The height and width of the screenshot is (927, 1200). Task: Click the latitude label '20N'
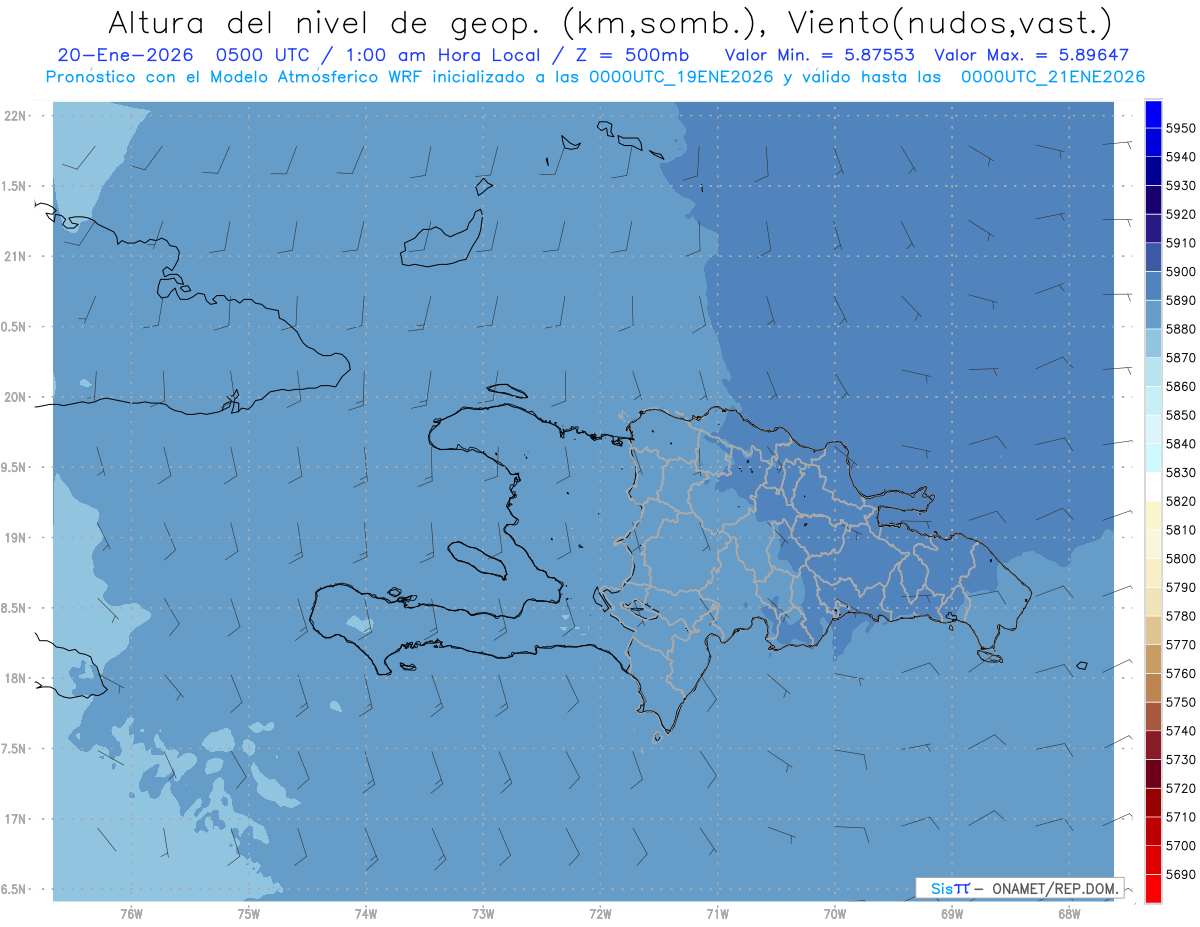coord(15,397)
